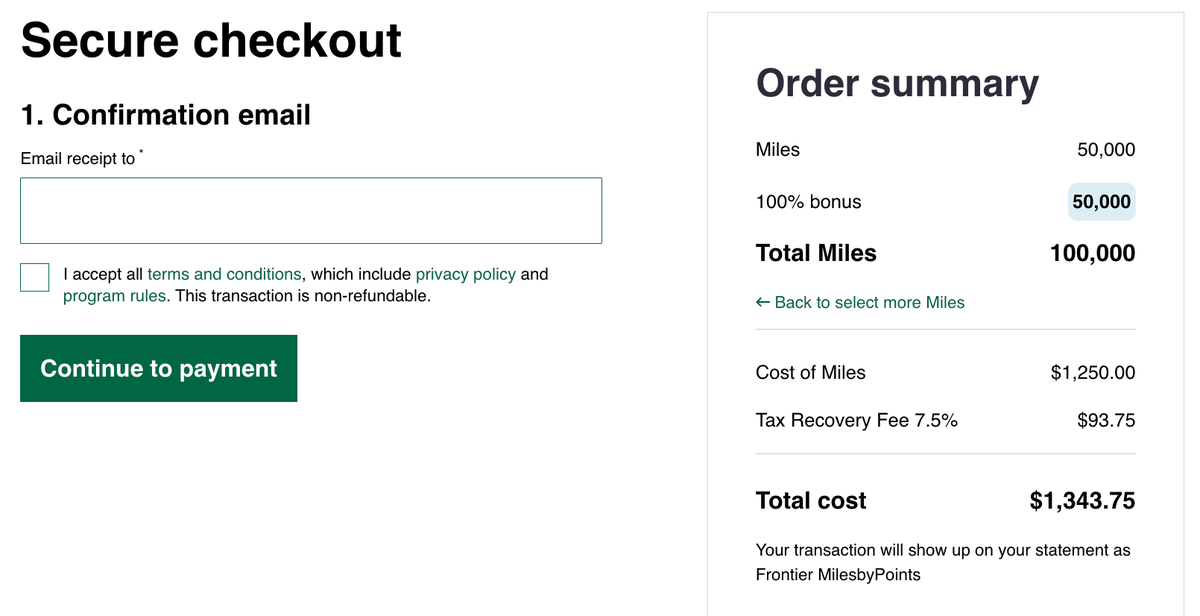The image size is (1200, 616).
Task: Click the 100% bonus label
Action: [x=808, y=201]
